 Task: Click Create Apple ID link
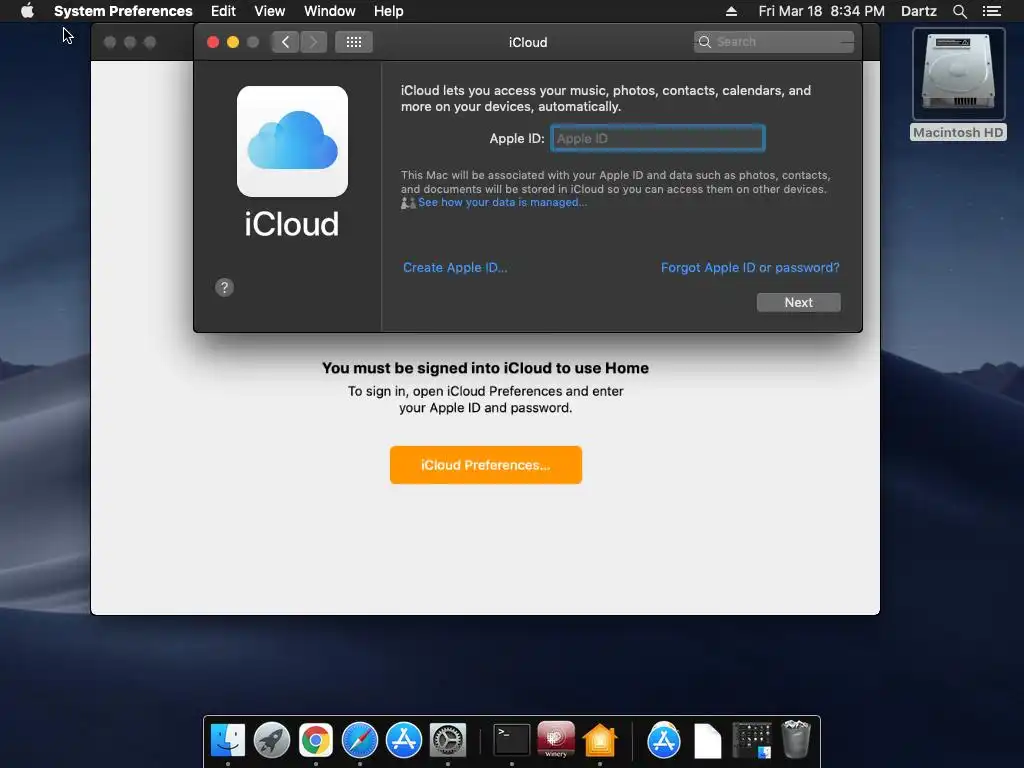coord(455,268)
